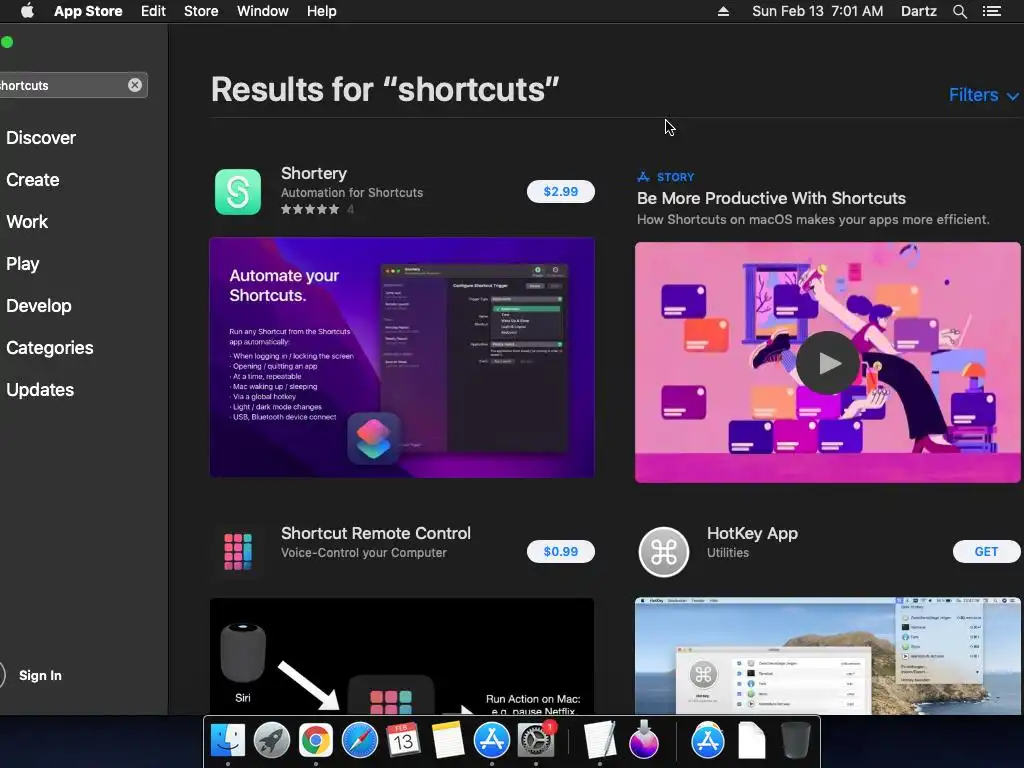View the HotKey App desktop screenshot
1024x768 pixels.
827,656
